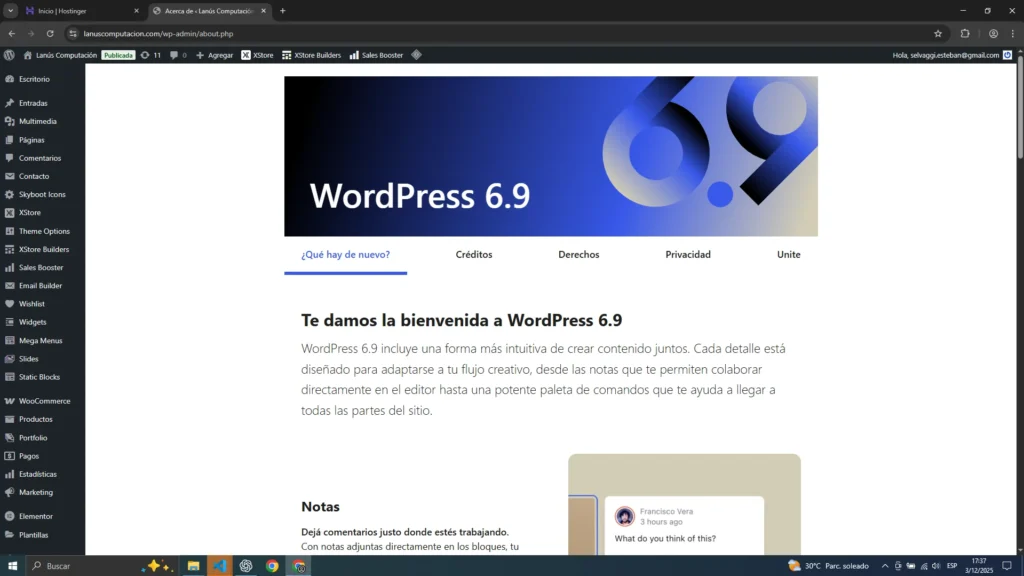This screenshot has width=1024, height=576.
Task: Click the Lanús Computación site name link
Action: (60, 55)
